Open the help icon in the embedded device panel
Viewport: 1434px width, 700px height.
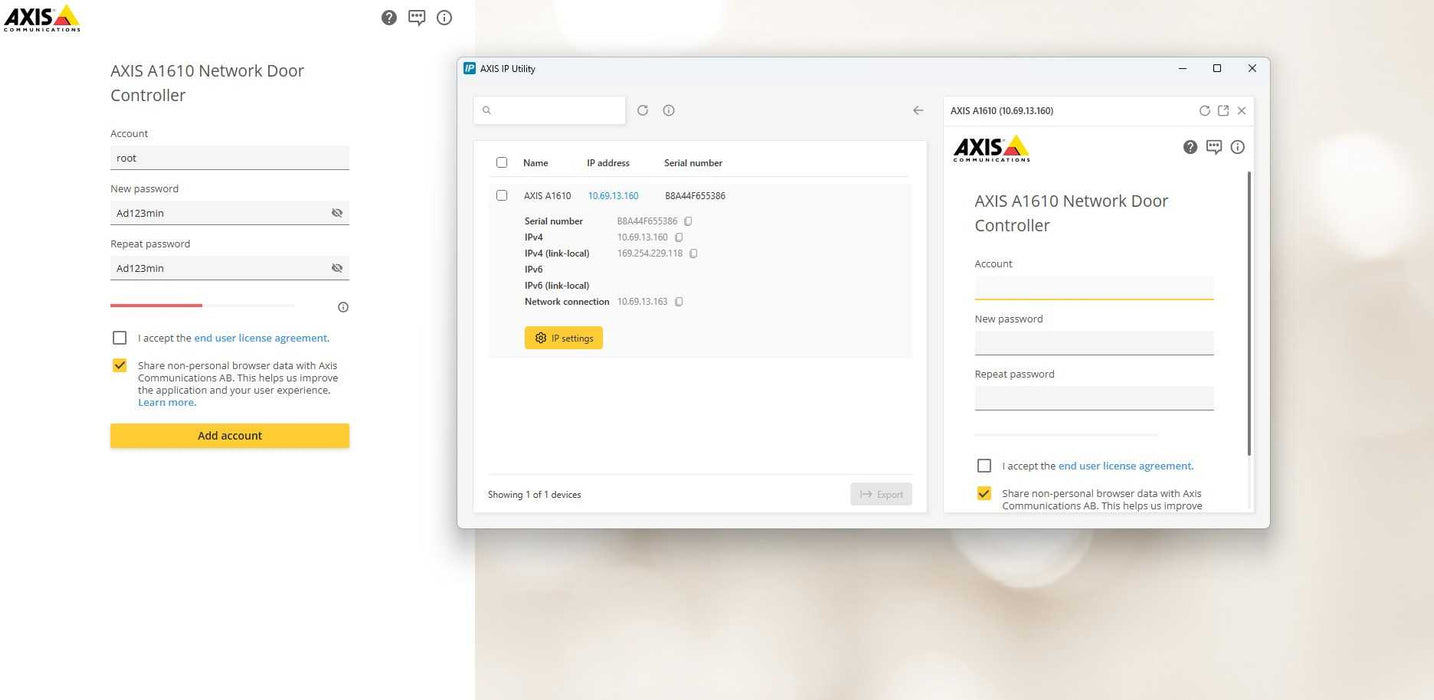pyautogui.click(x=1190, y=147)
